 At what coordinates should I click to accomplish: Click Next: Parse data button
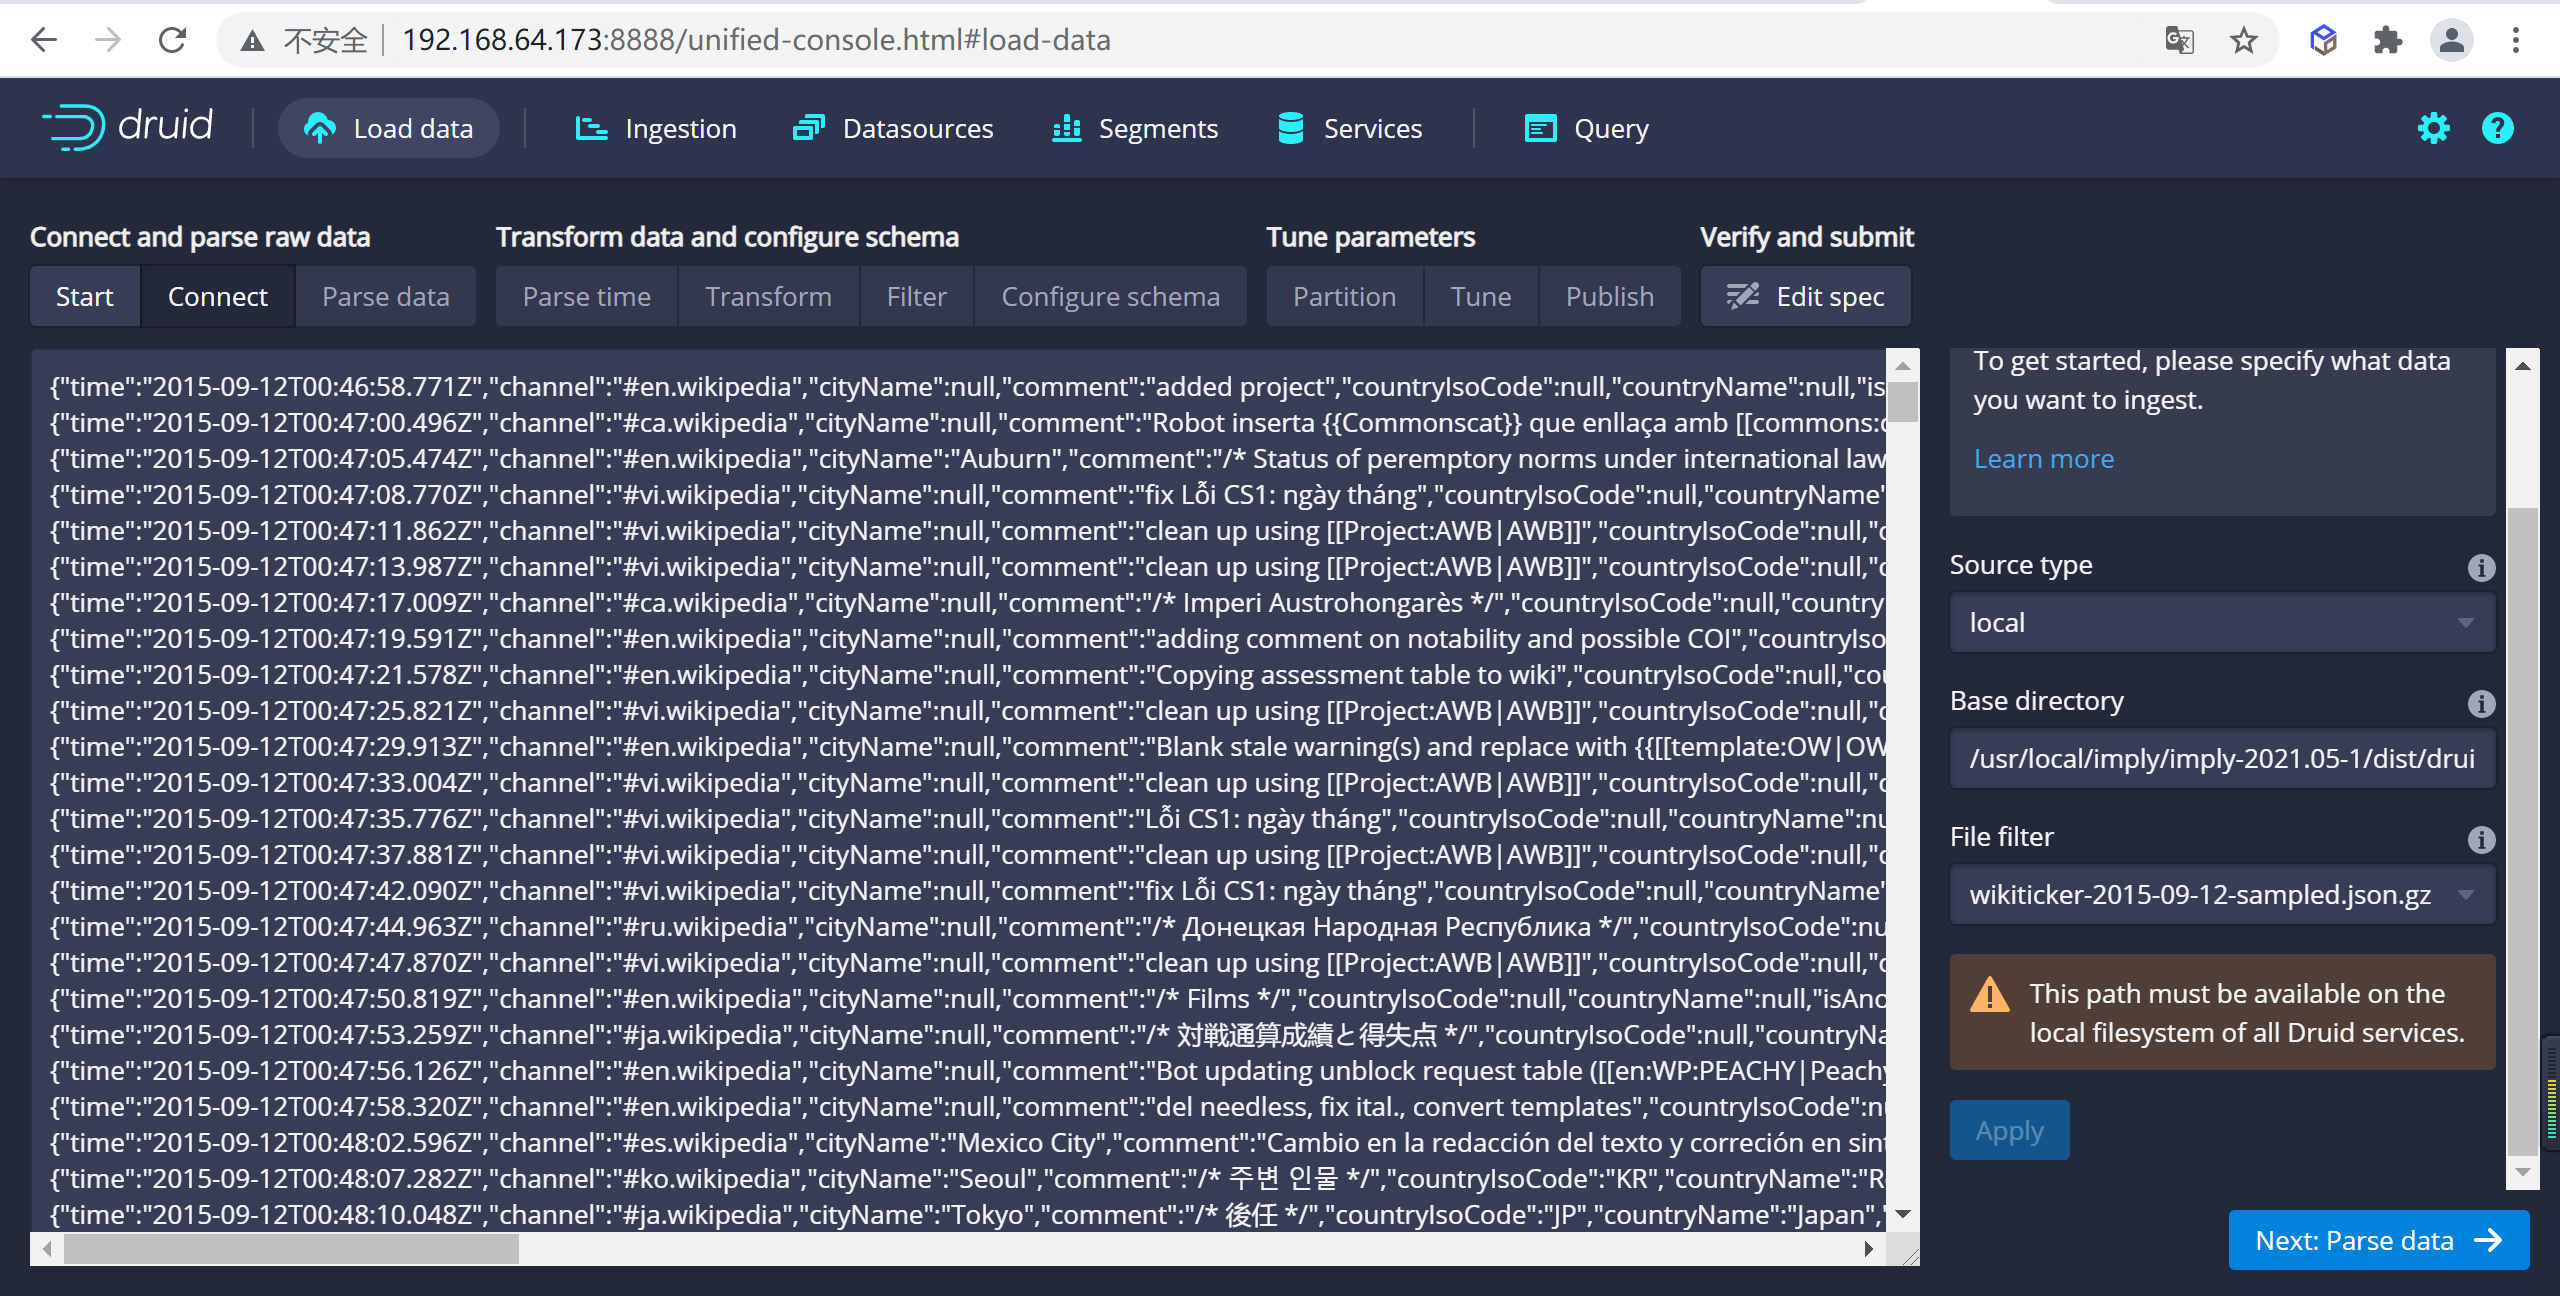pos(2378,1240)
